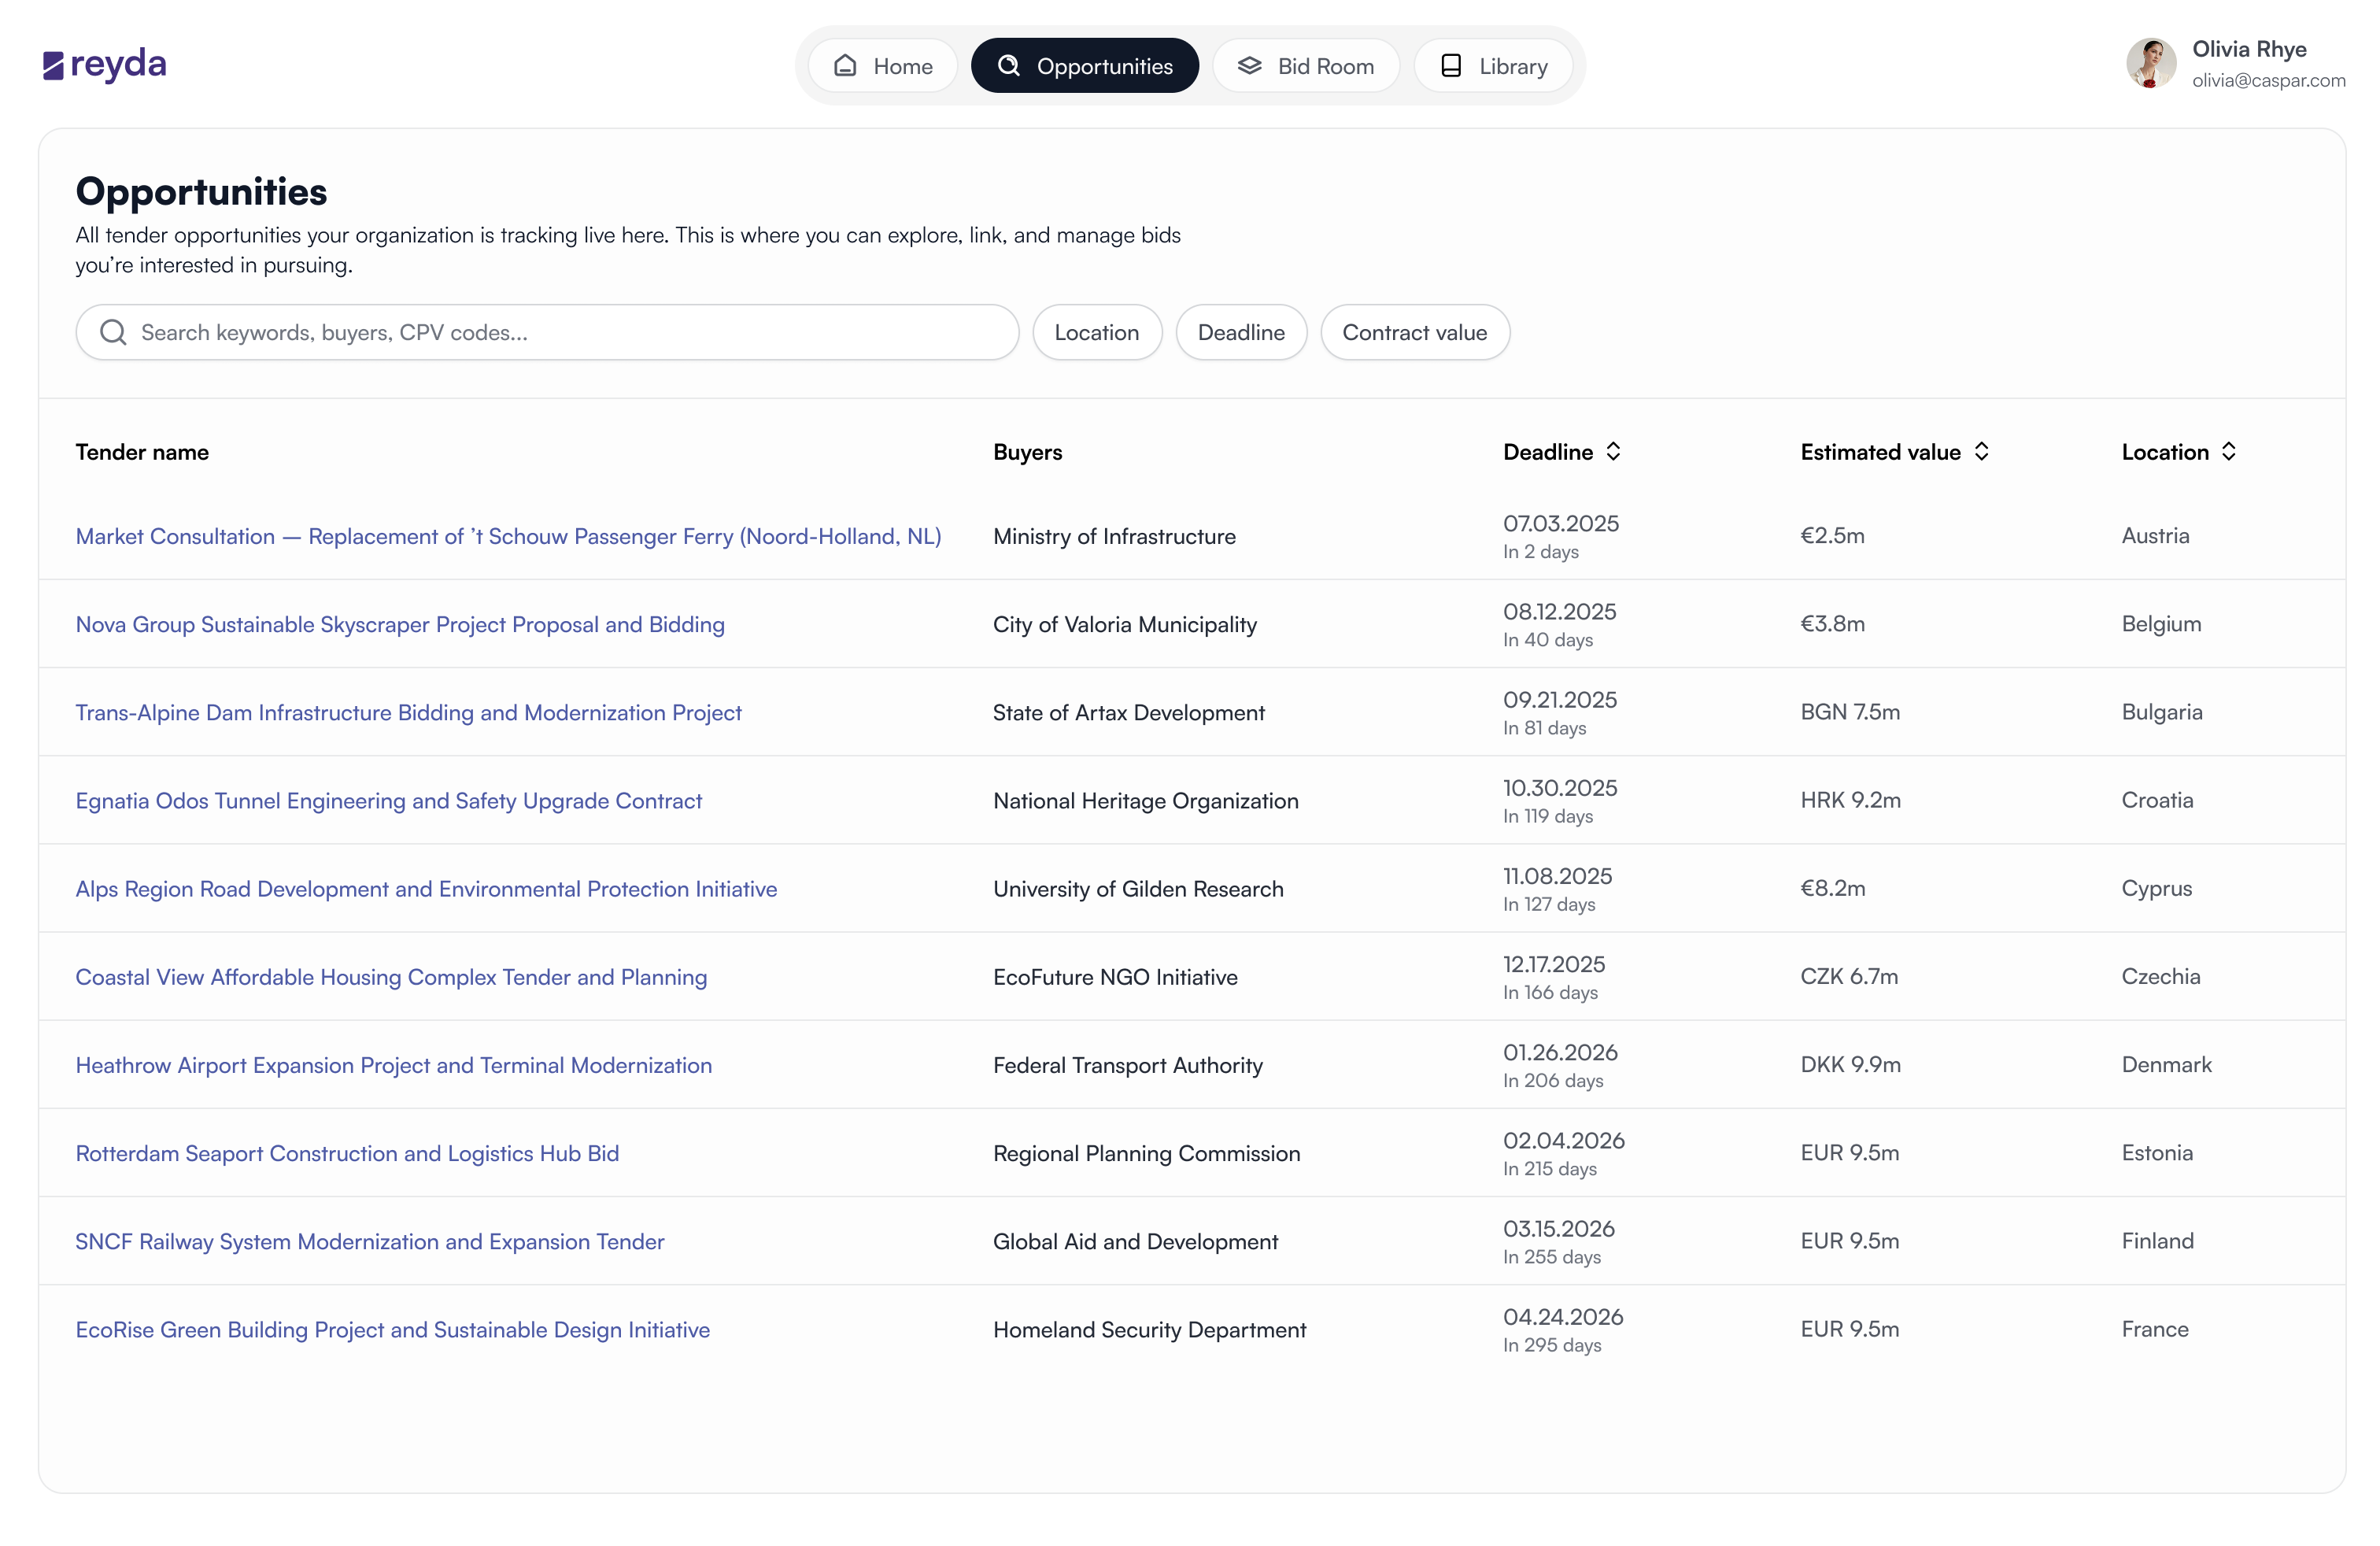Click buyer Homeland Security Department
The width and height of the screenshot is (2380, 1546).
[1149, 1329]
